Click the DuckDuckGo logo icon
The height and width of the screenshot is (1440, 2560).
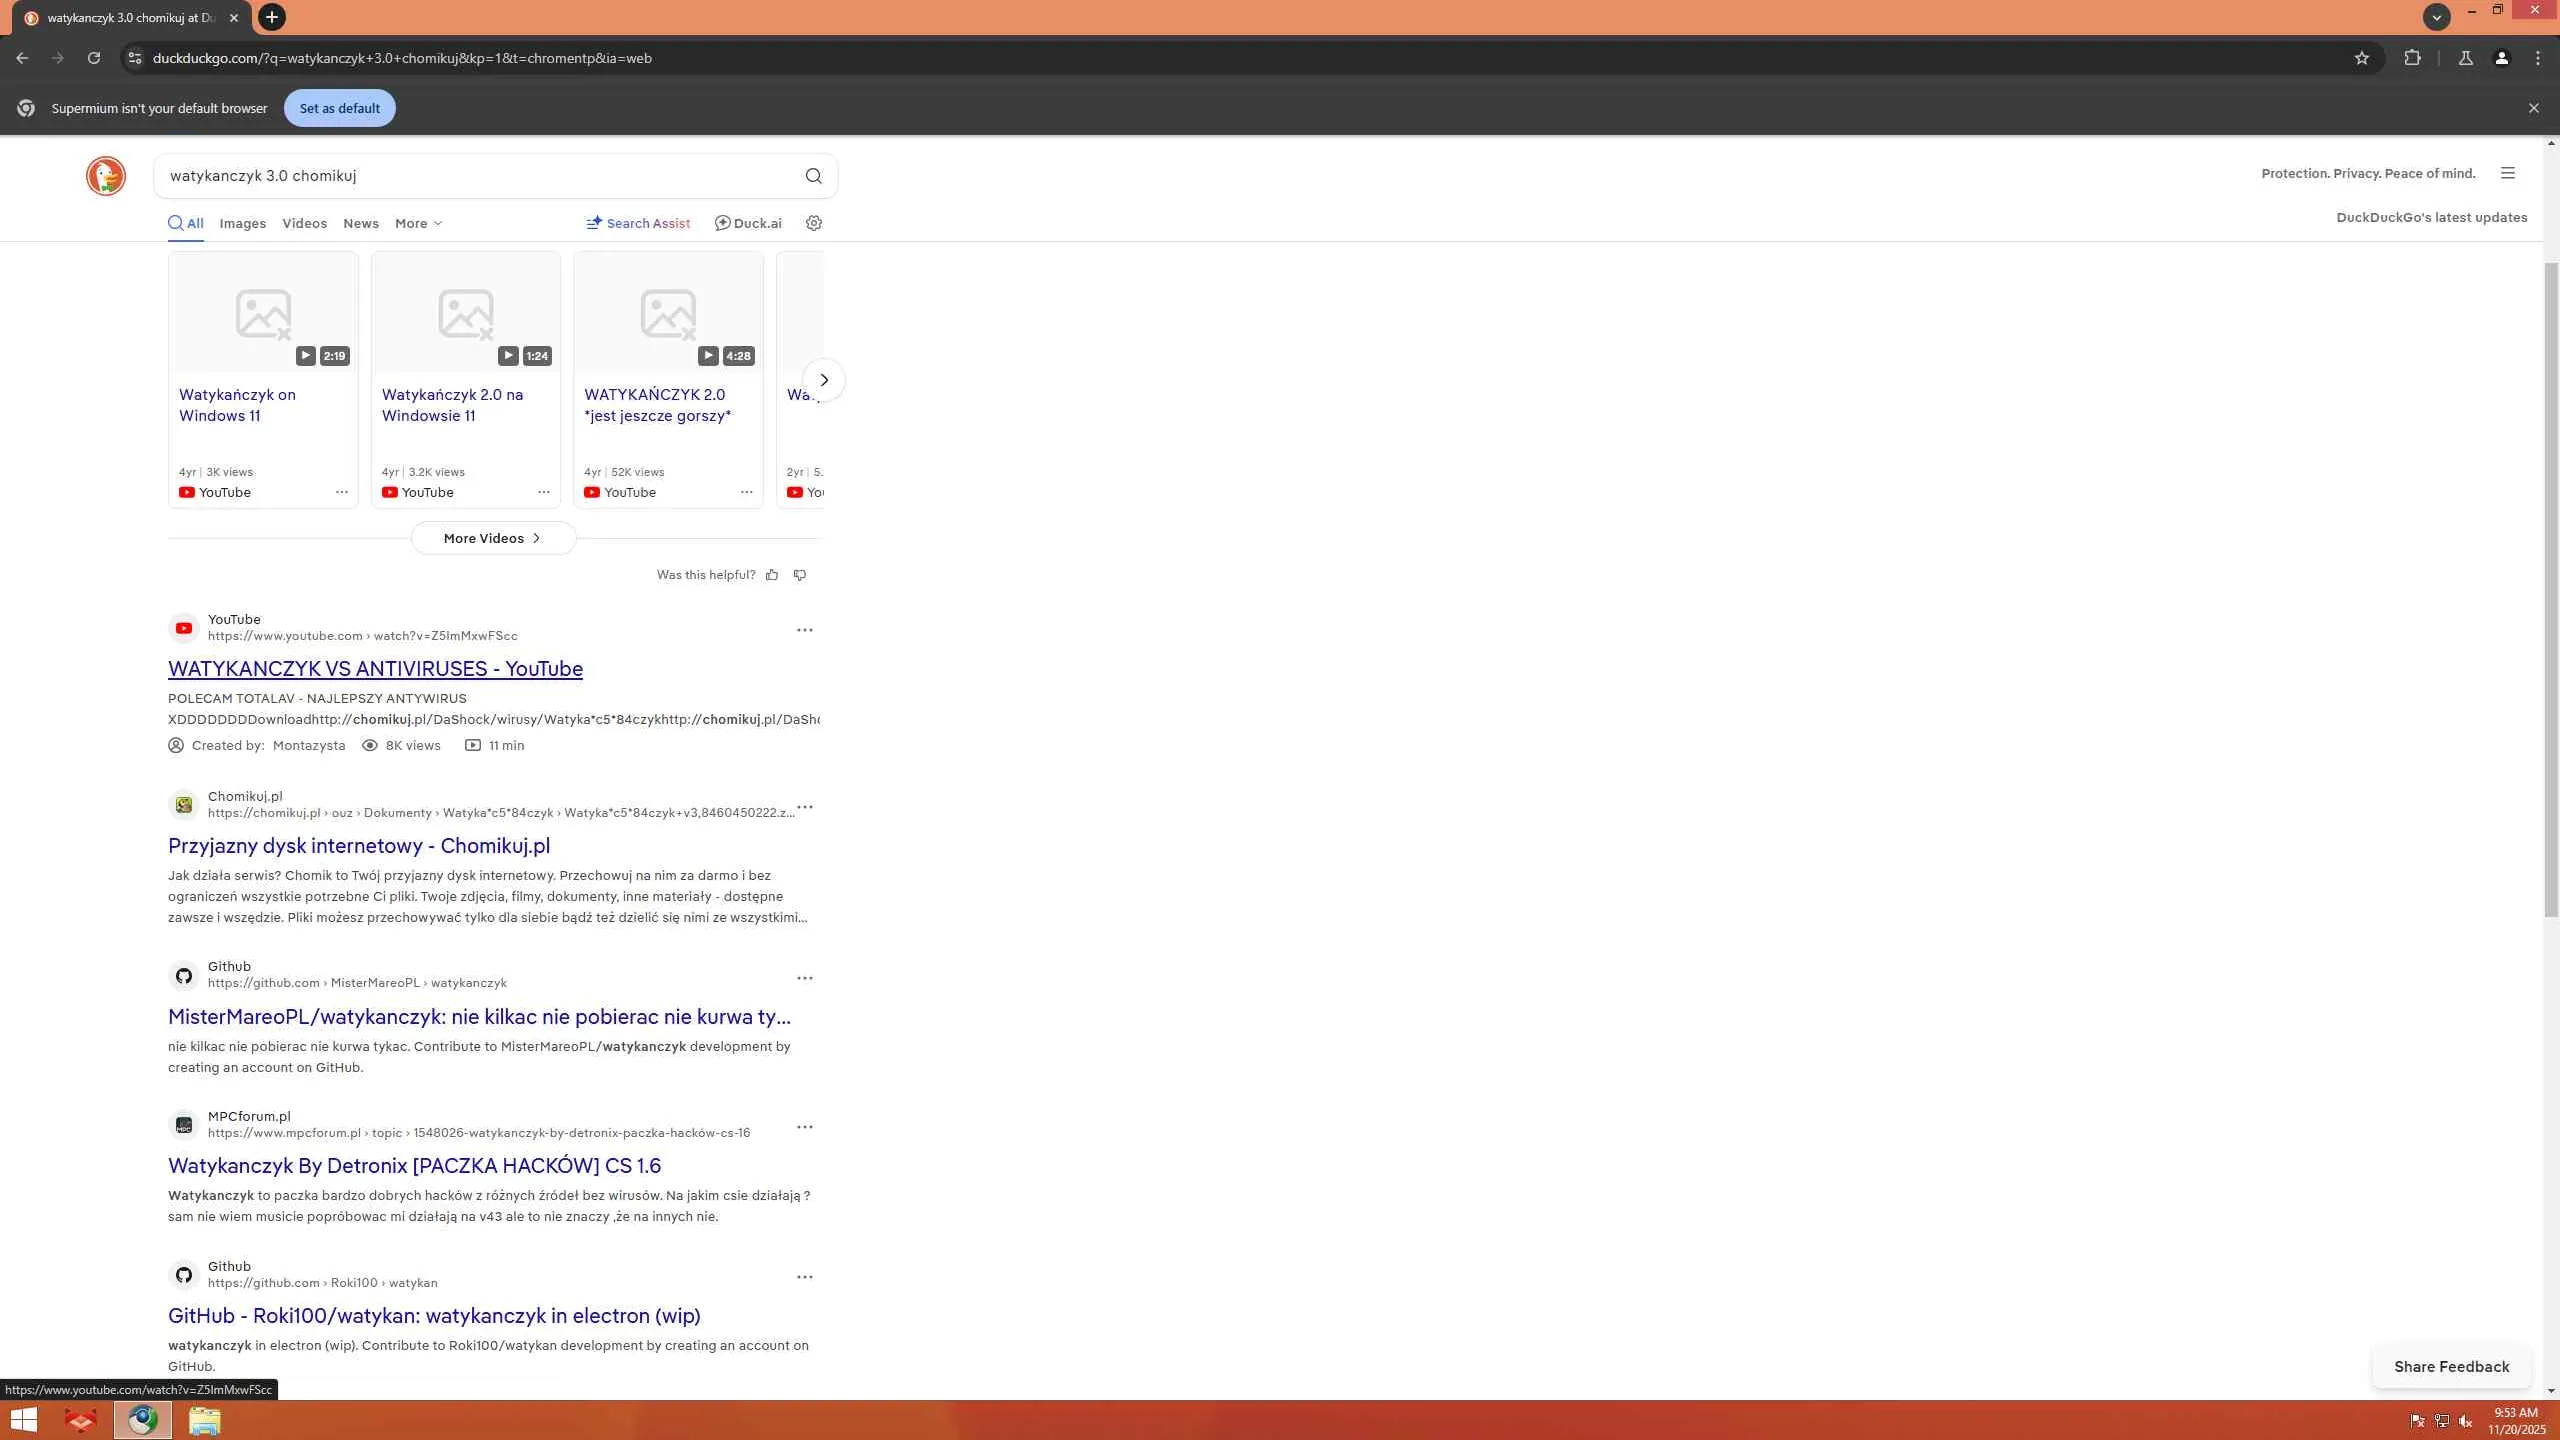tap(105, 176)
